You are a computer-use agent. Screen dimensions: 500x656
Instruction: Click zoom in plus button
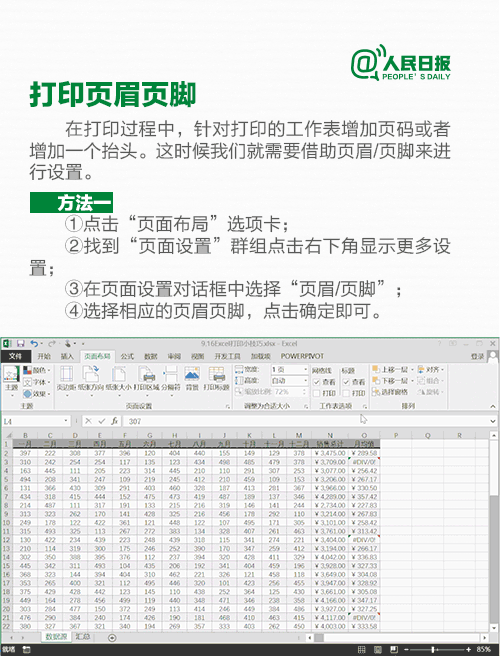tap(469, 650)
